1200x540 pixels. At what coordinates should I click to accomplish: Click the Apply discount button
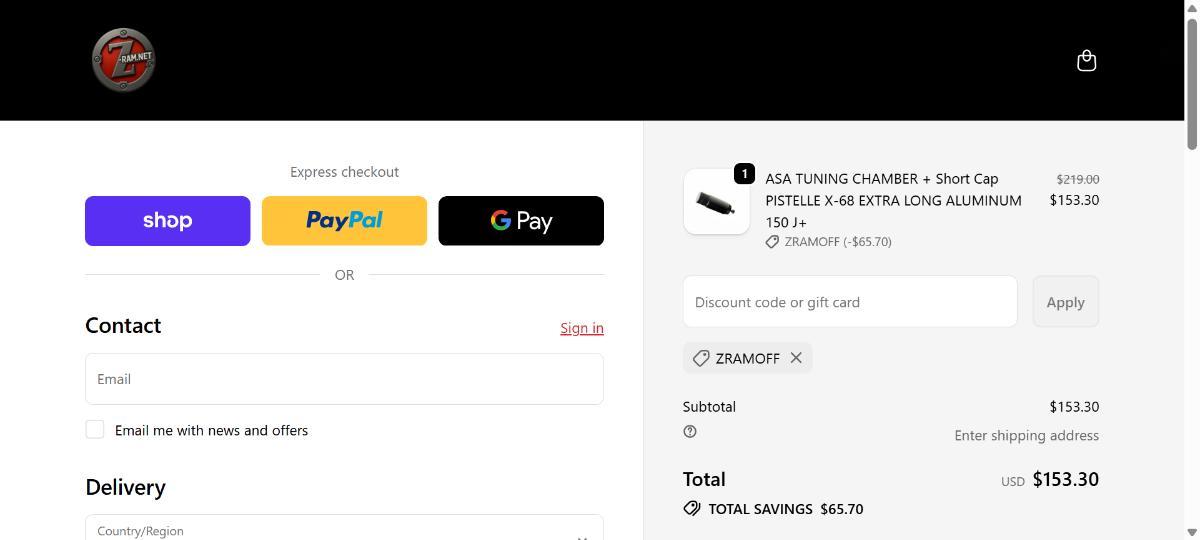(1065, 302)
